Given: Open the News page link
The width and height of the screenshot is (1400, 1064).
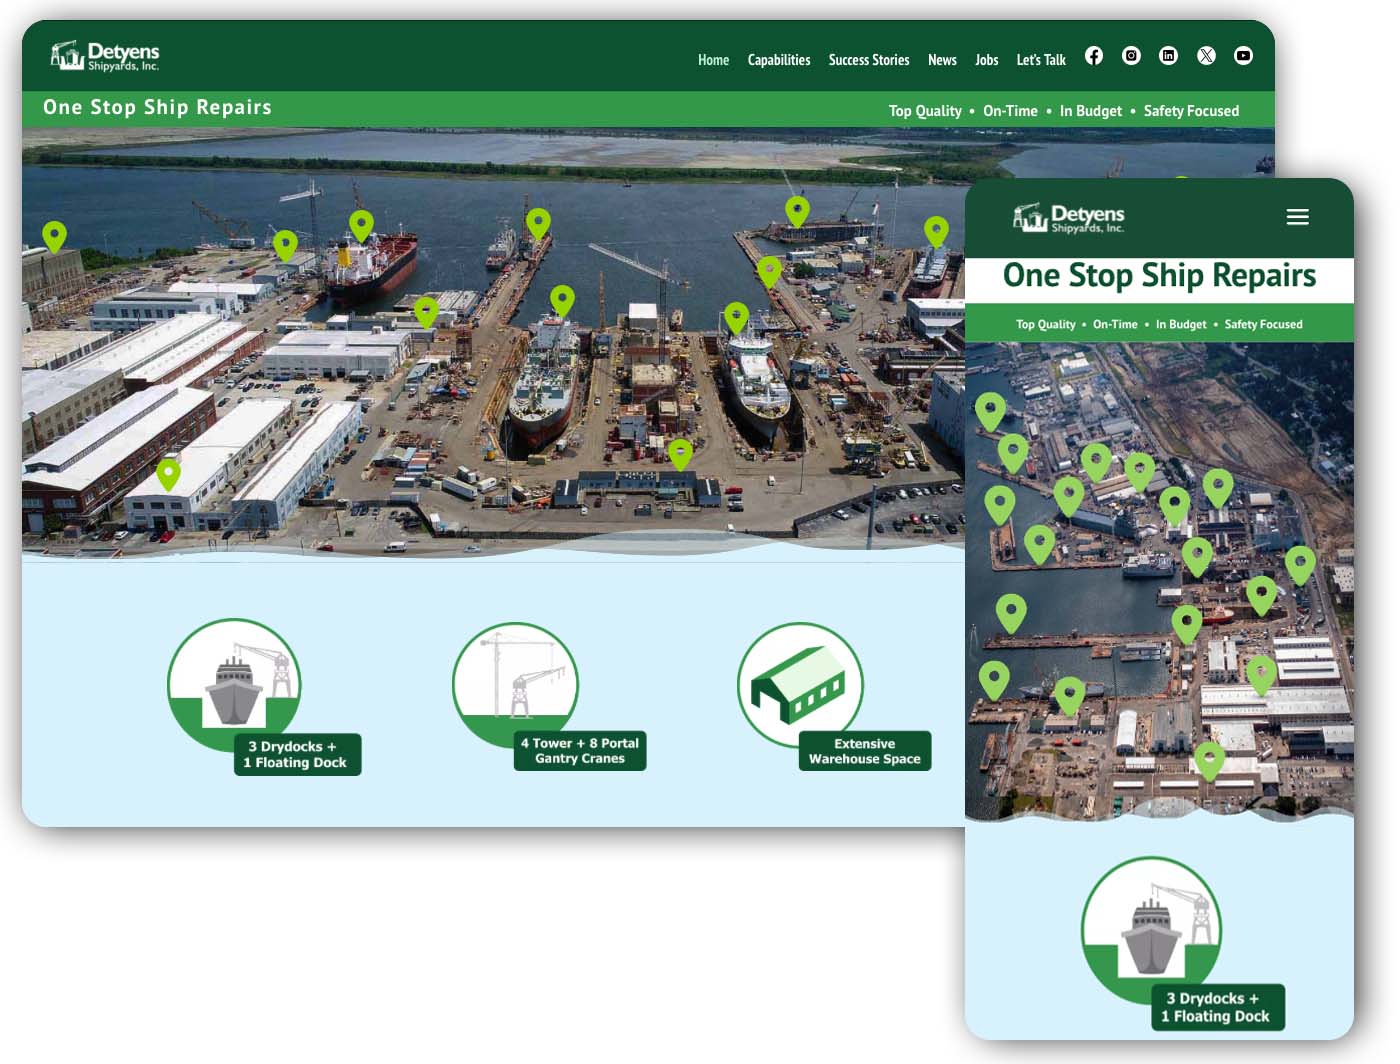Looking at the screenshot, I should click(x=942, y=60).
